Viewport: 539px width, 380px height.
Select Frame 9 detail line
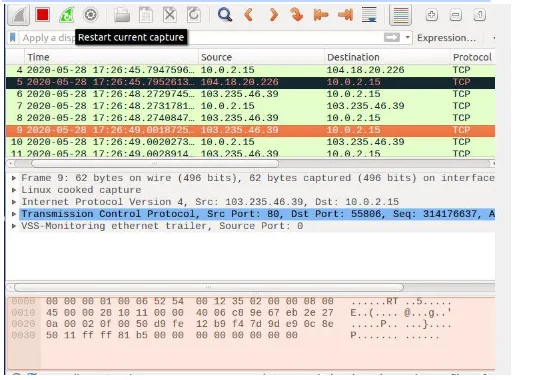click(x=257, y=178)
